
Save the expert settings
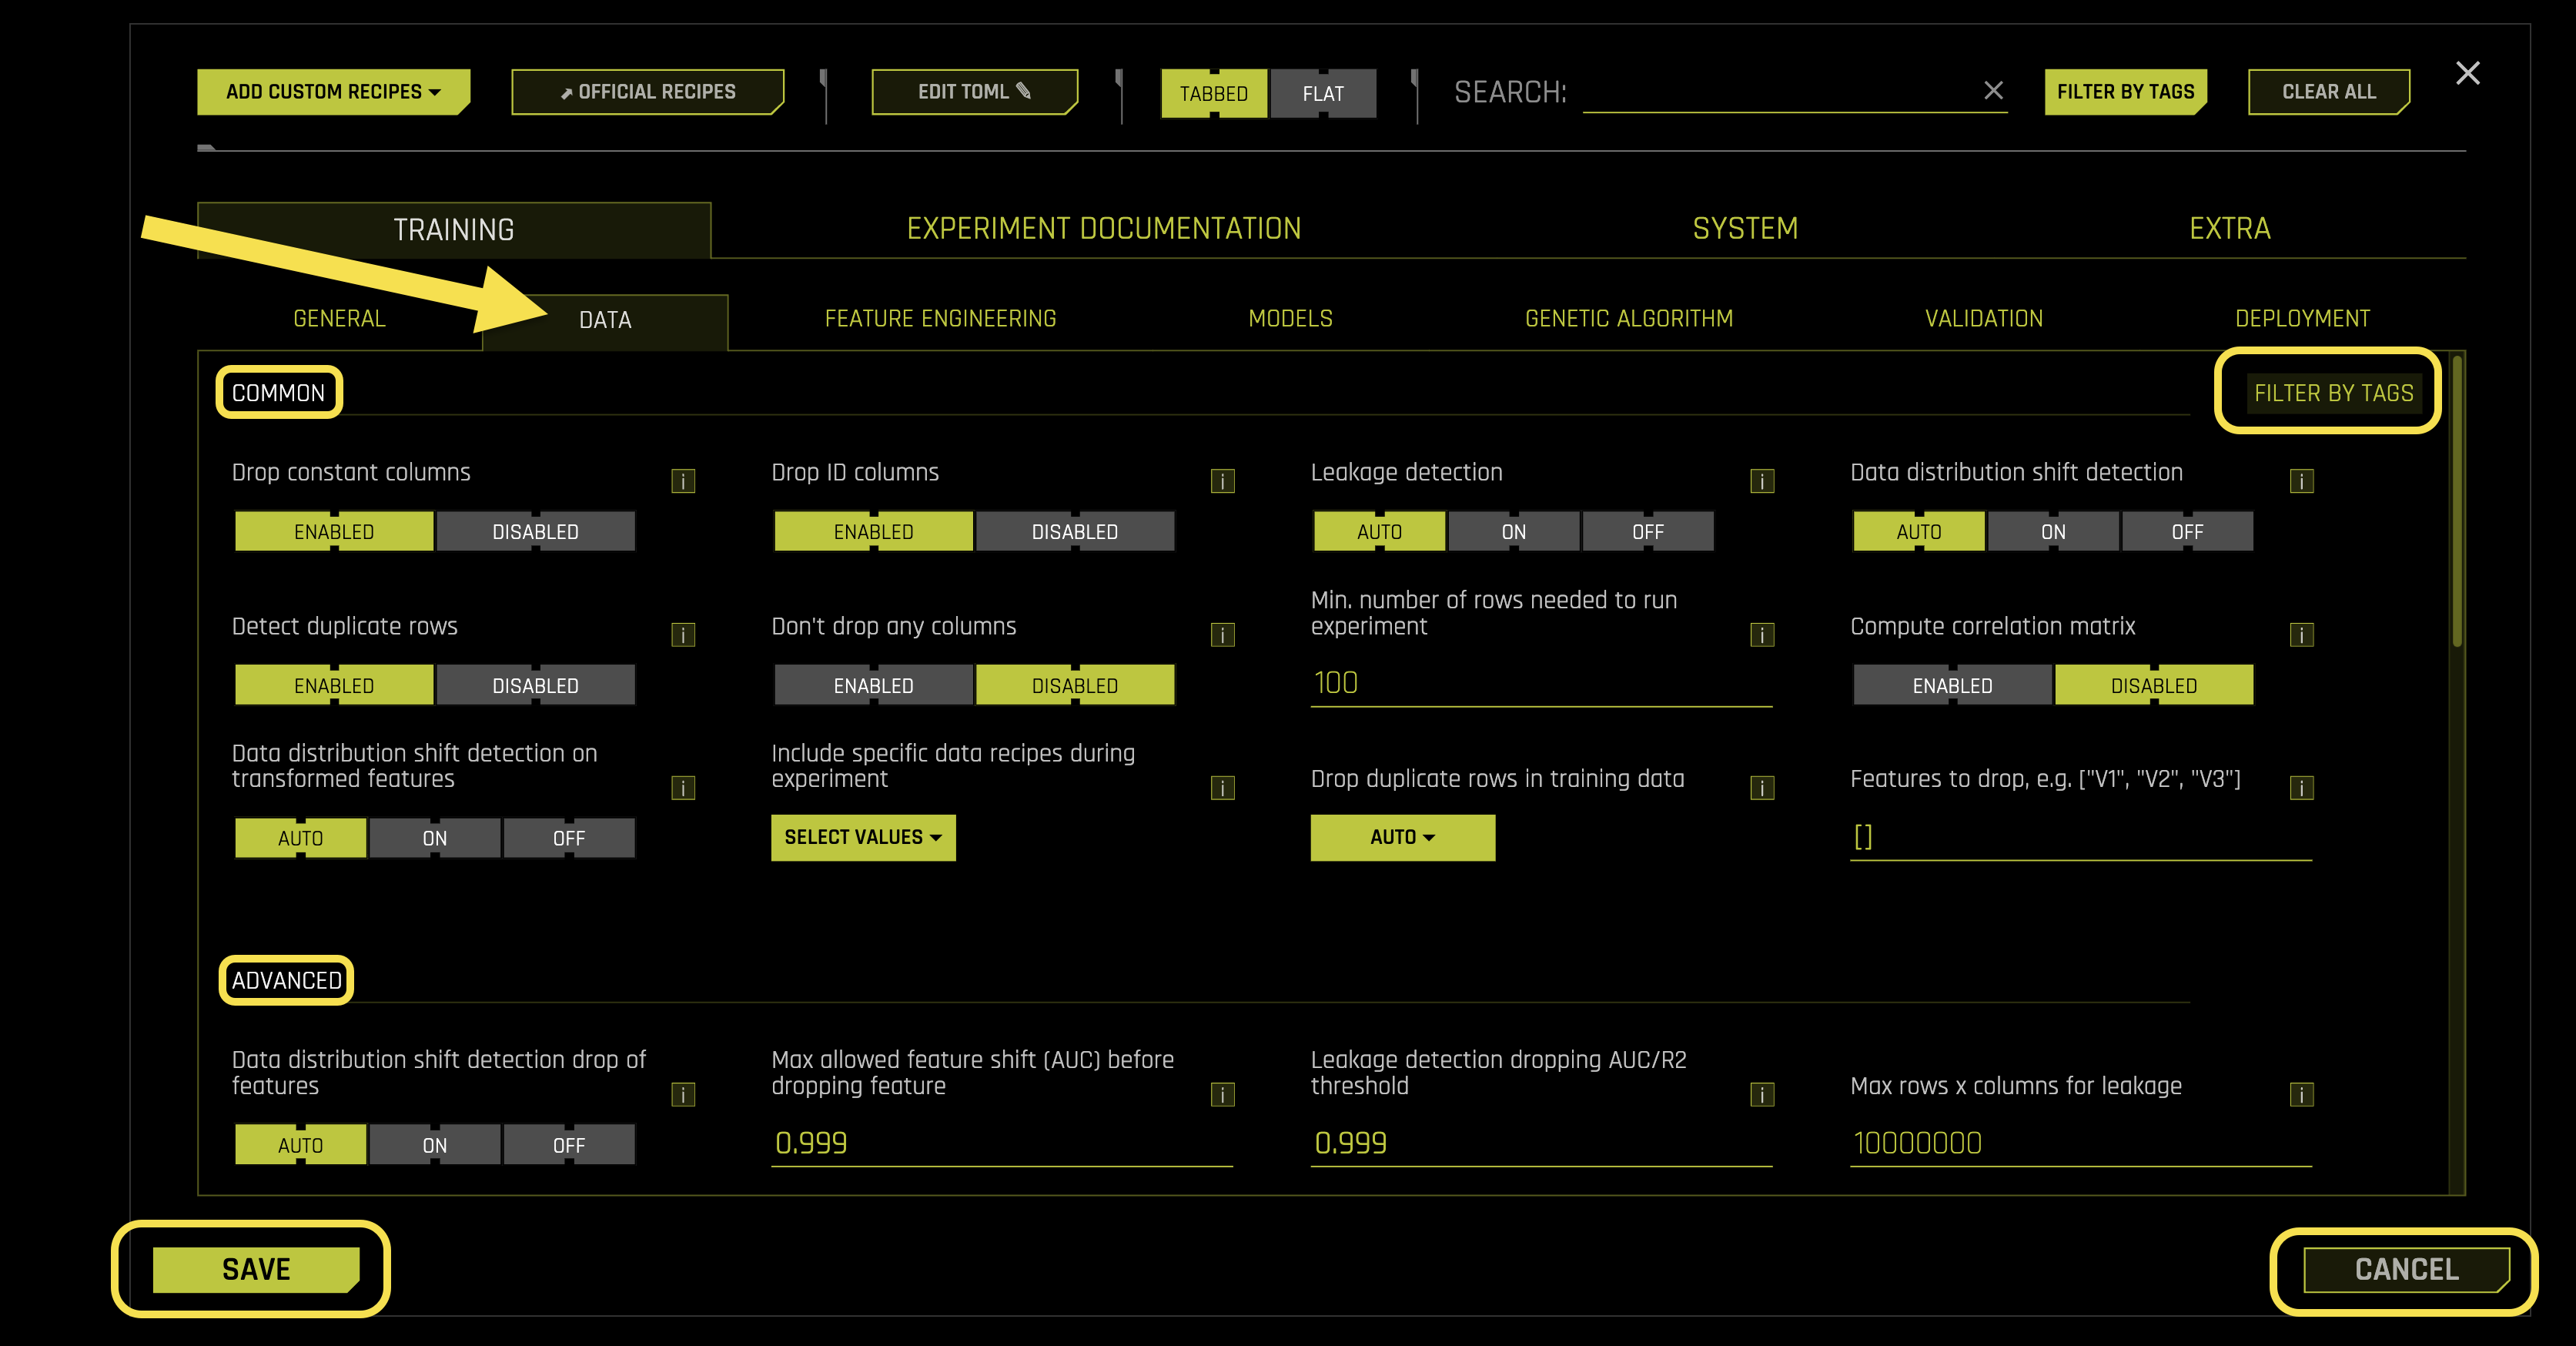[255, 1269]
